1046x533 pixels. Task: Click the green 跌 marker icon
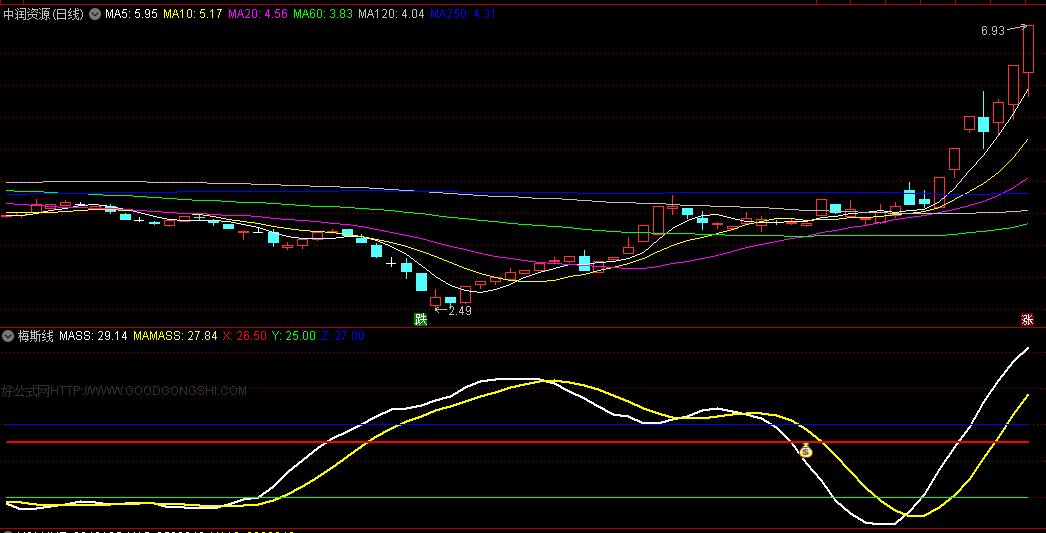420,320
